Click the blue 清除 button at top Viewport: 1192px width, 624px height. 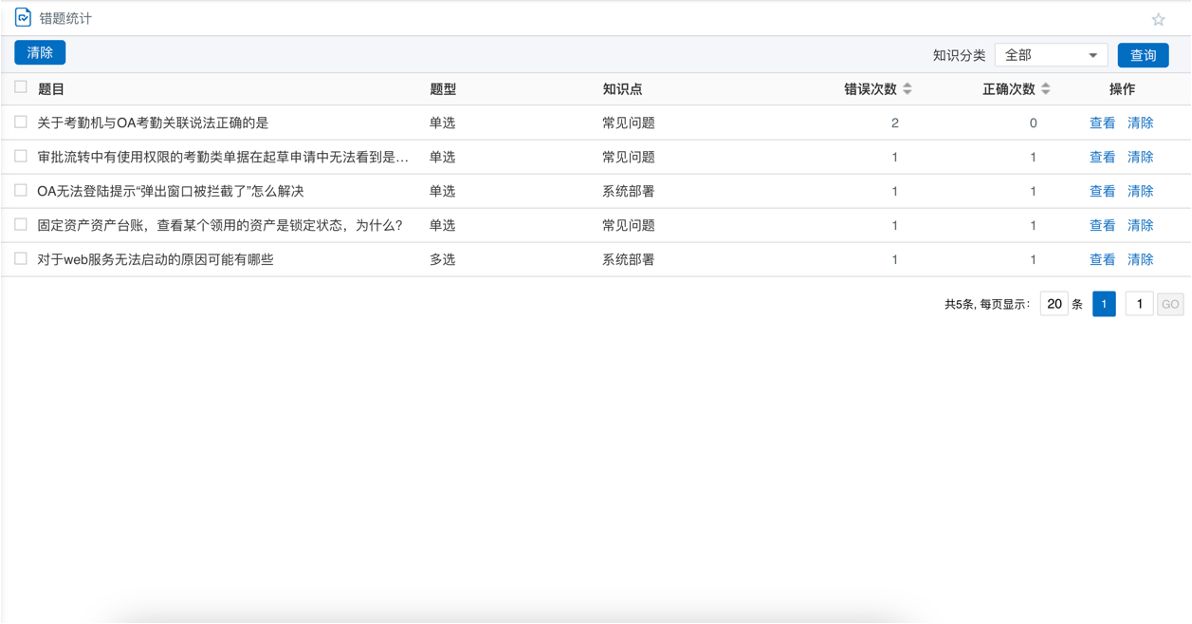tap(40, 53)
